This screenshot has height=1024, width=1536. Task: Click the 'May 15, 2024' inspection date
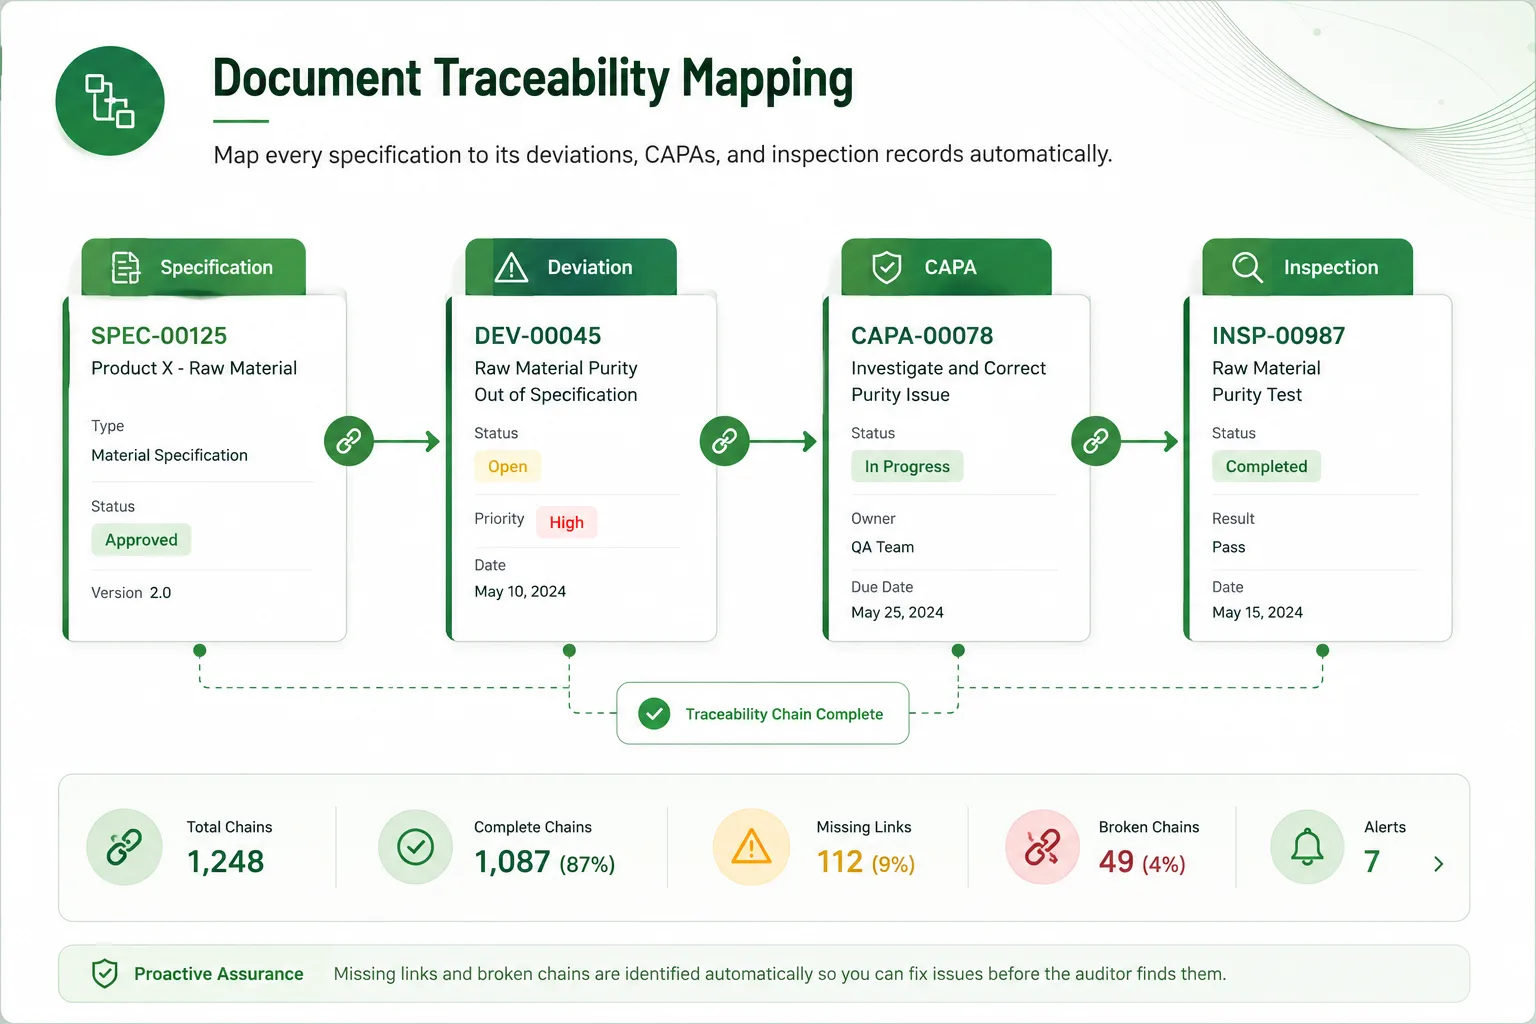click(1257, 612)
